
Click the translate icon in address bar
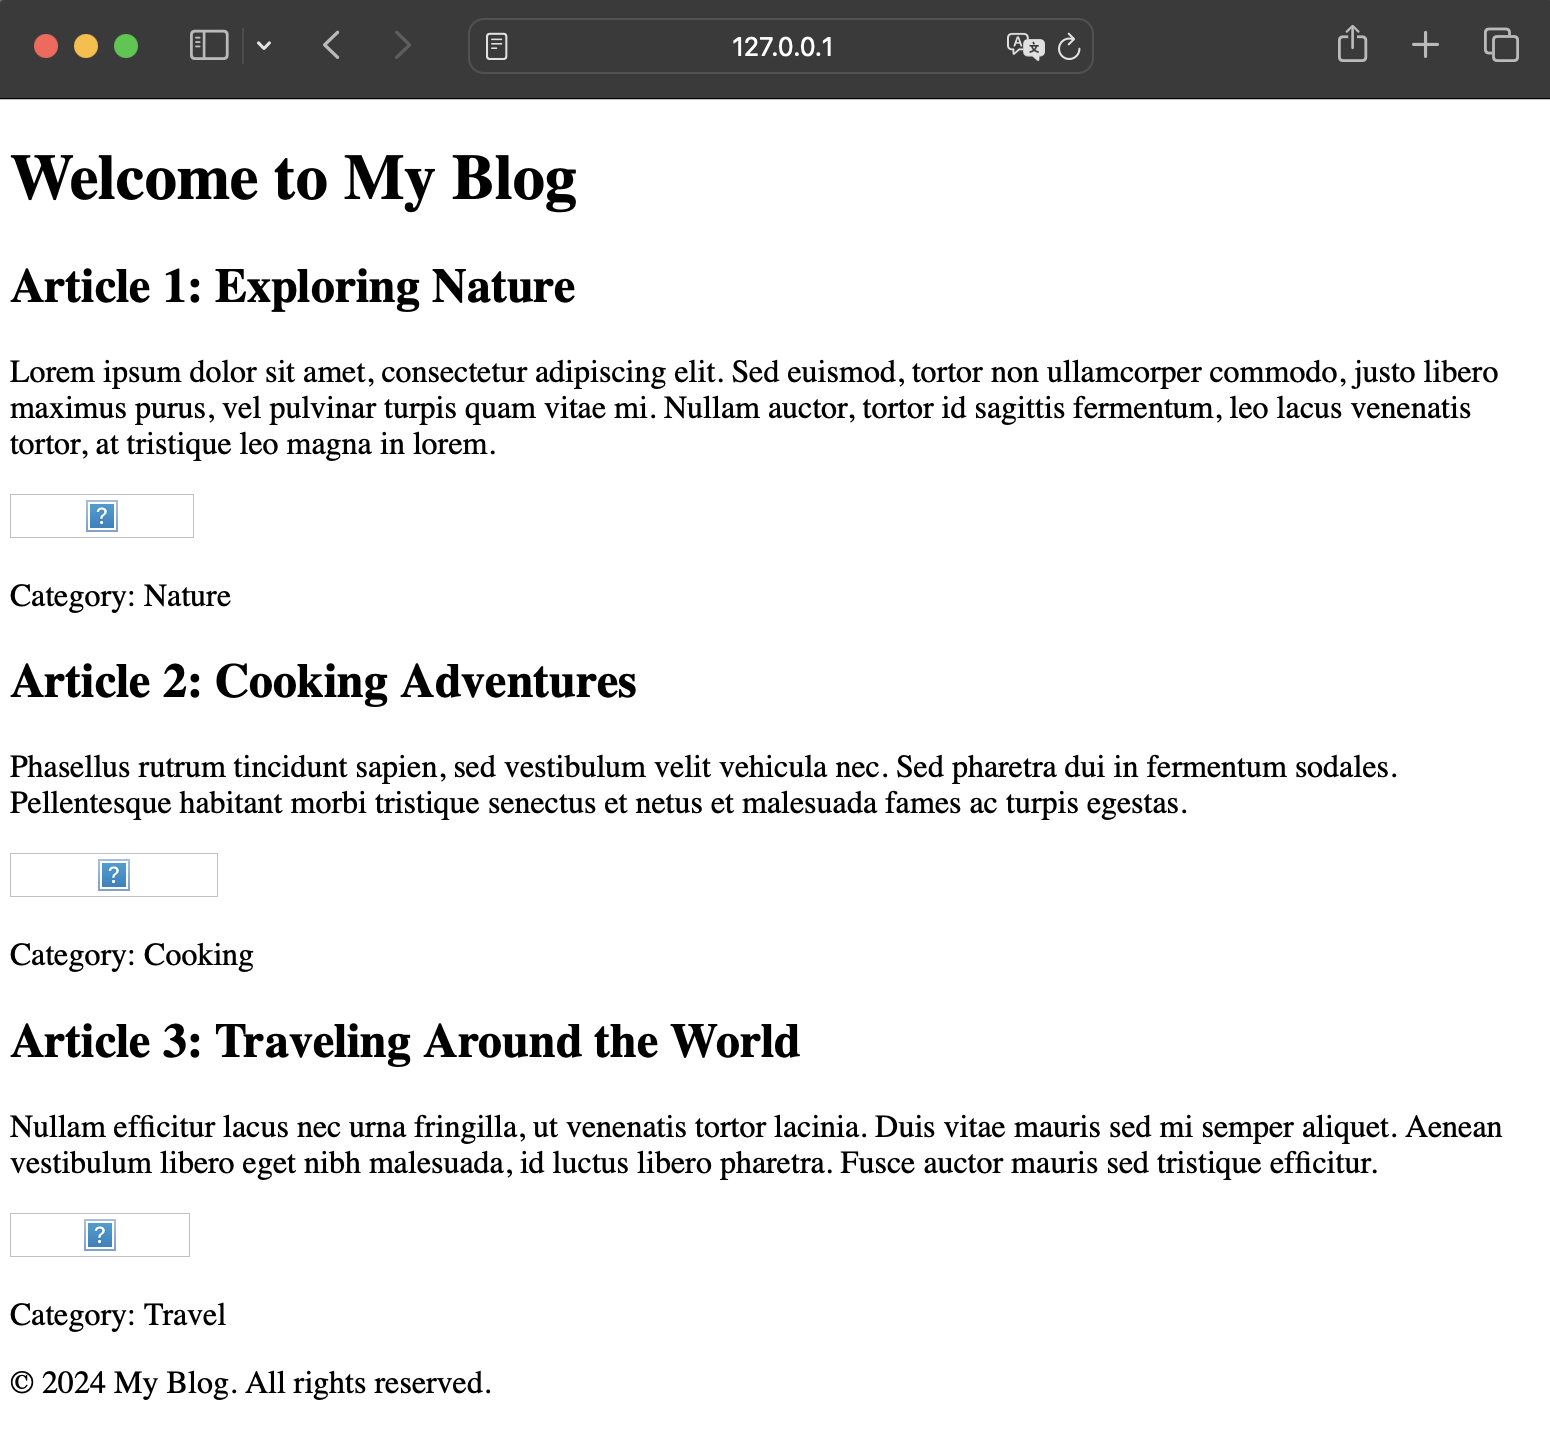(1024, 47)
